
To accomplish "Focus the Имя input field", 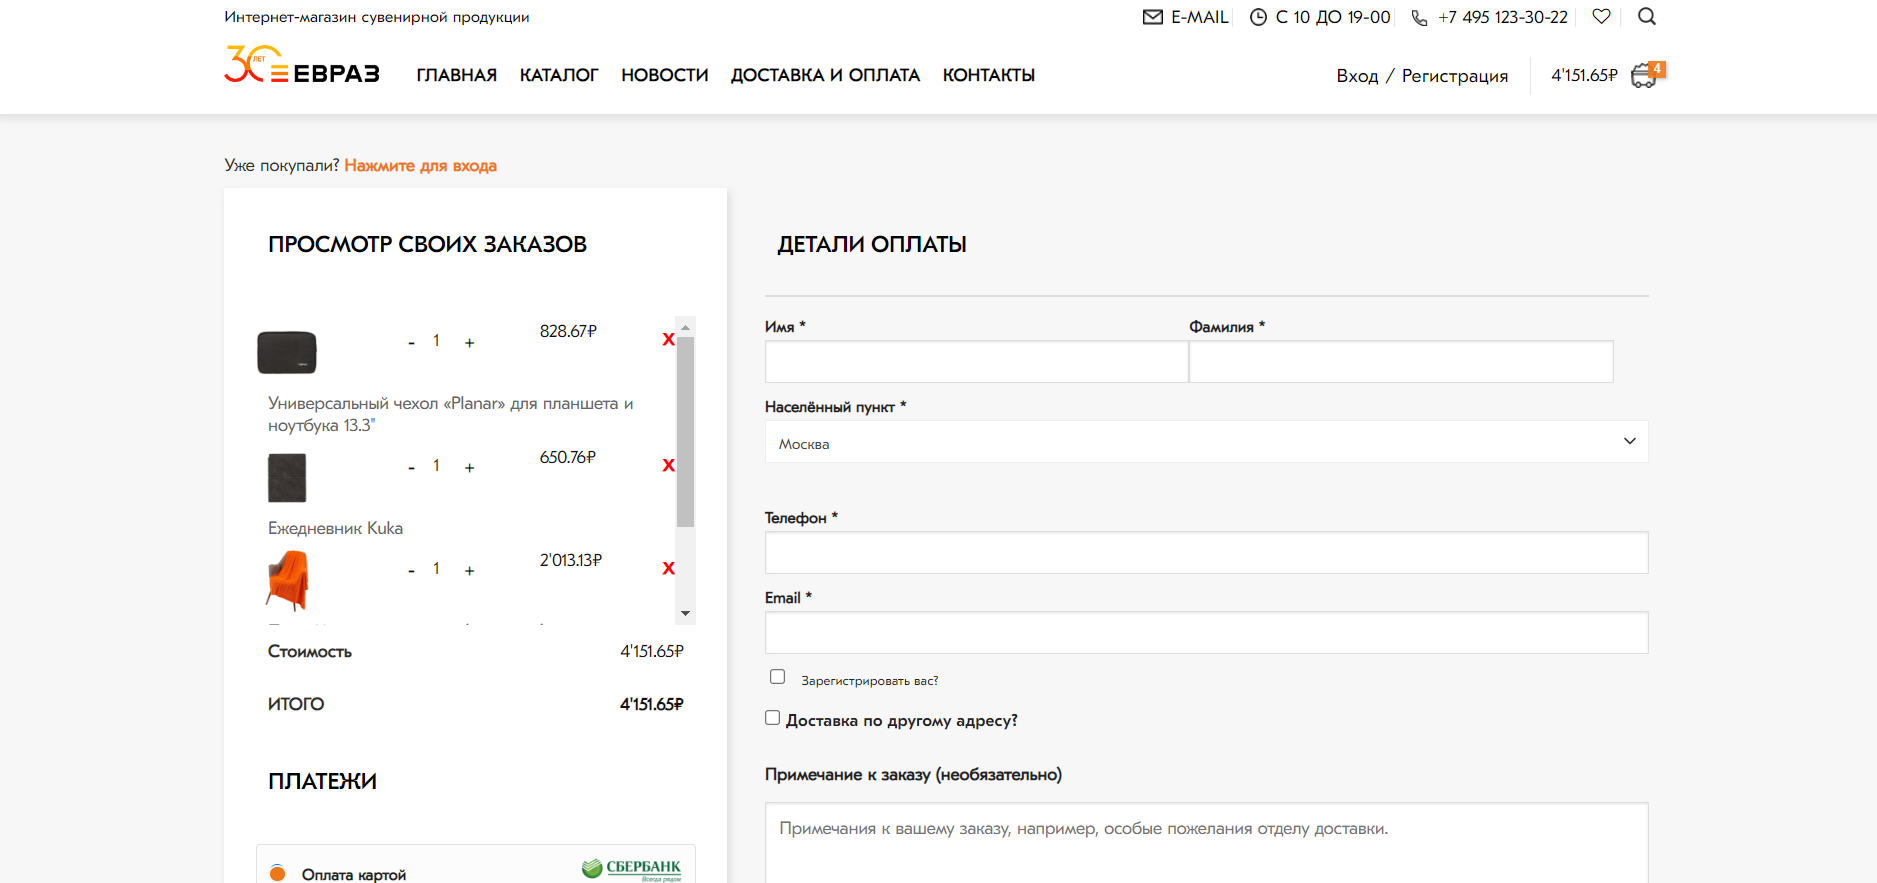I will pyautogui.click(x=976, y=362).
